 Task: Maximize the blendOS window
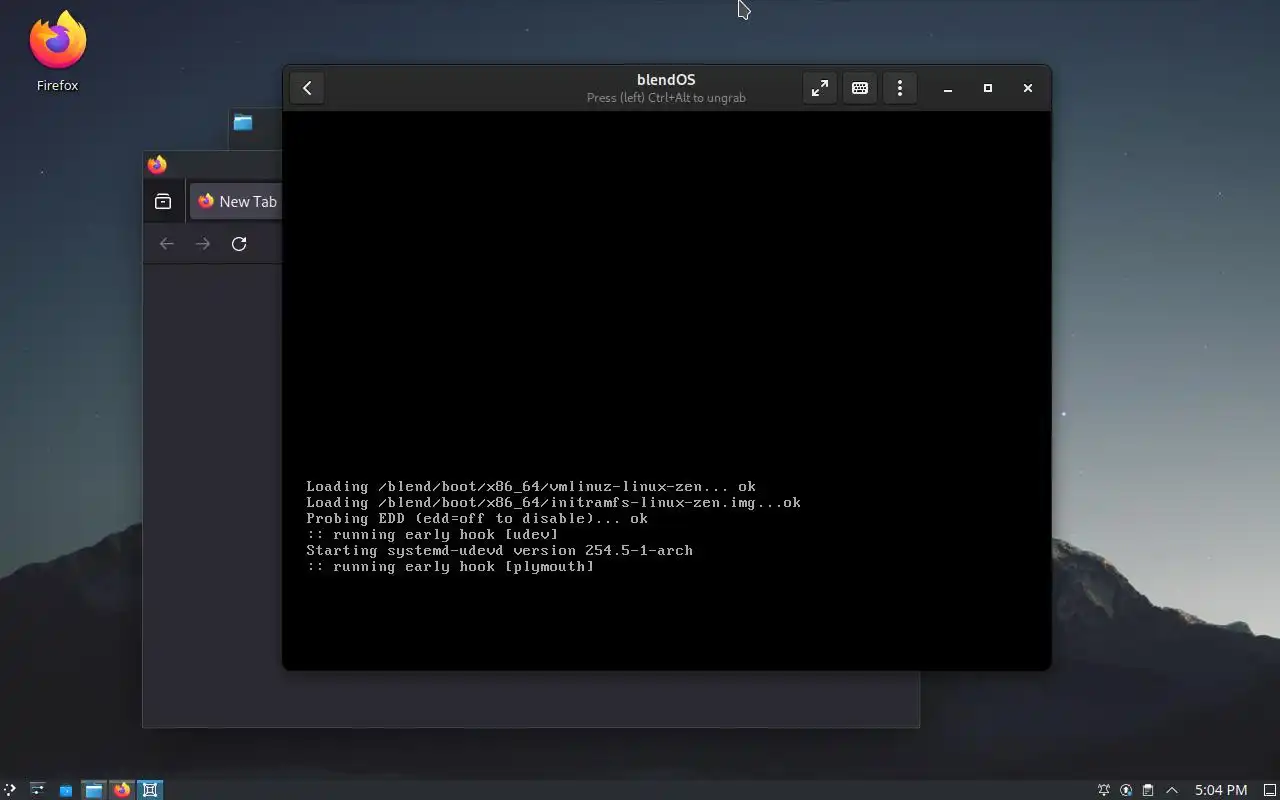click(988, 88)
